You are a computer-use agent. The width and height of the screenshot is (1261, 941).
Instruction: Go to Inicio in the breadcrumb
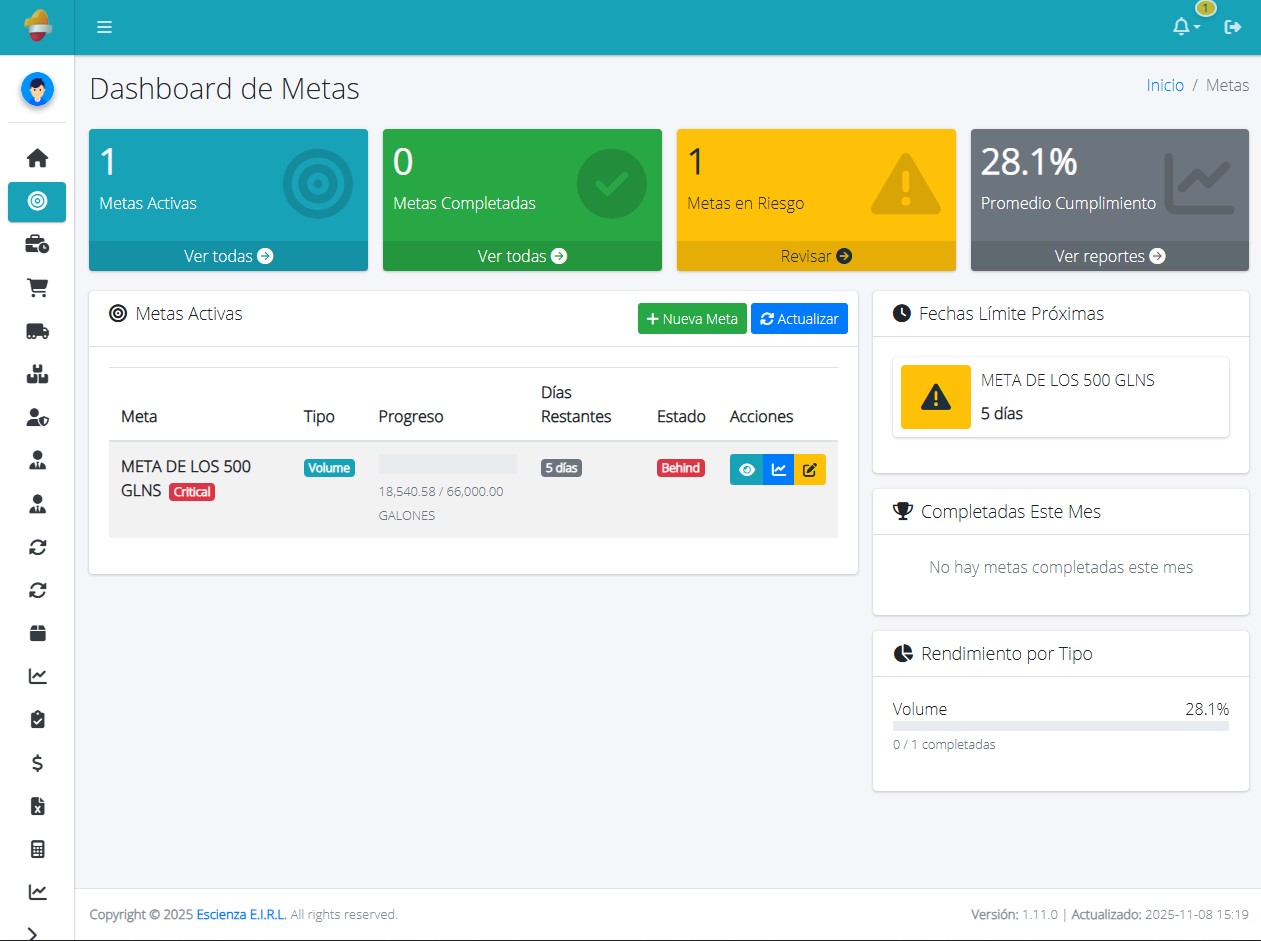pyautogui.click(x=1165, y=85)
